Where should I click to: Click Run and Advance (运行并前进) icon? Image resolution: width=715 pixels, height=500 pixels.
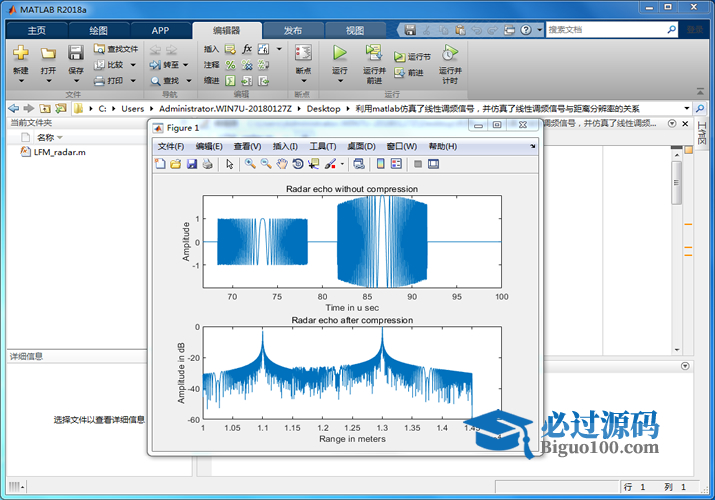tap(373, 53)
